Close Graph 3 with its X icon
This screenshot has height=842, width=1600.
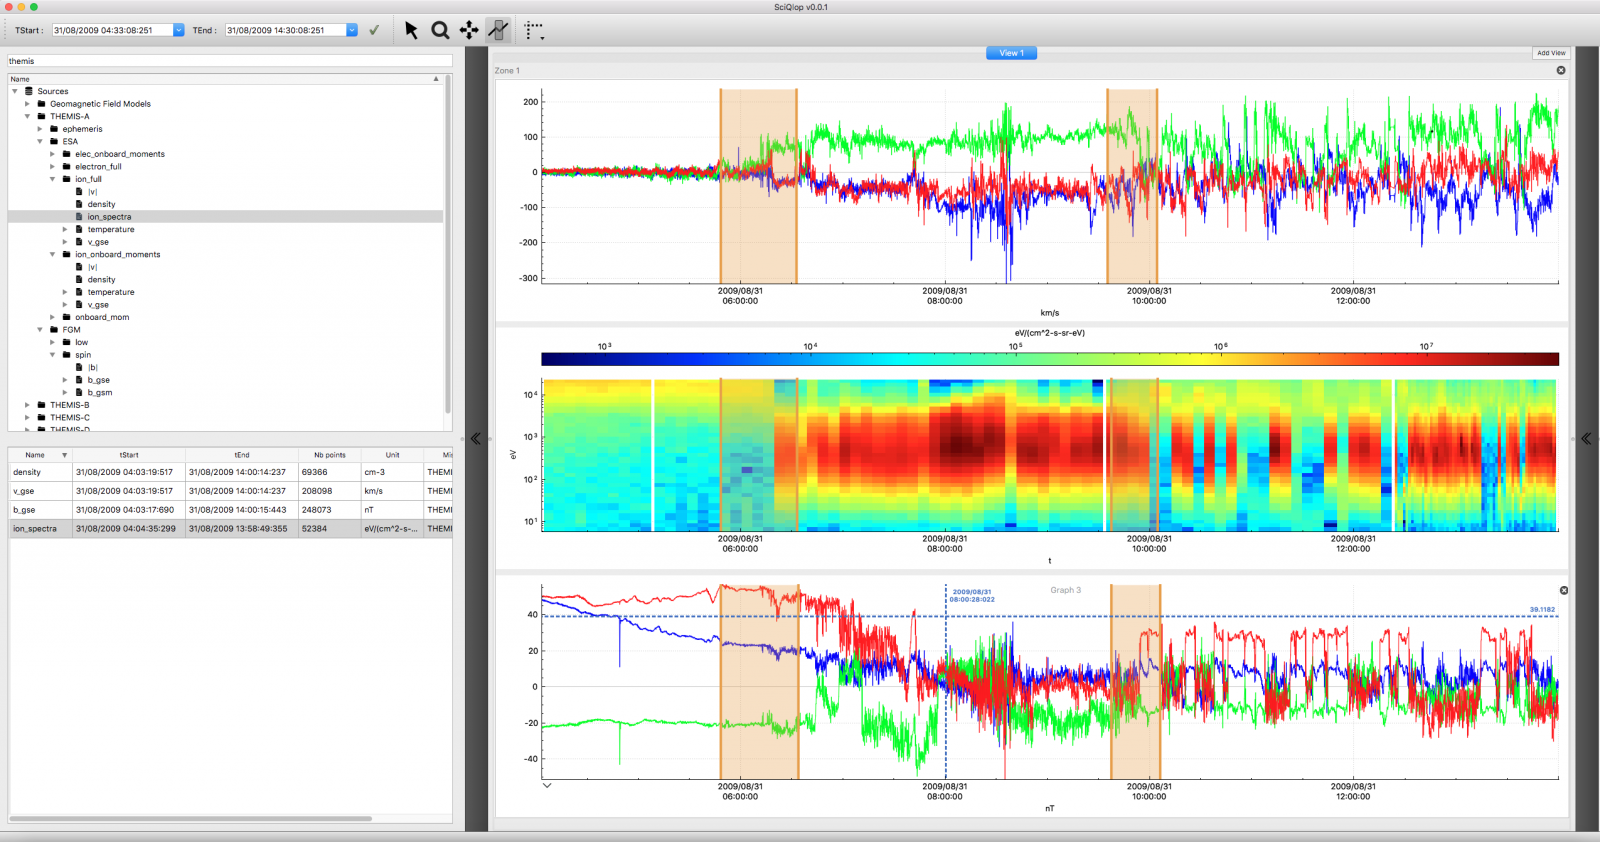[1564, 590]
